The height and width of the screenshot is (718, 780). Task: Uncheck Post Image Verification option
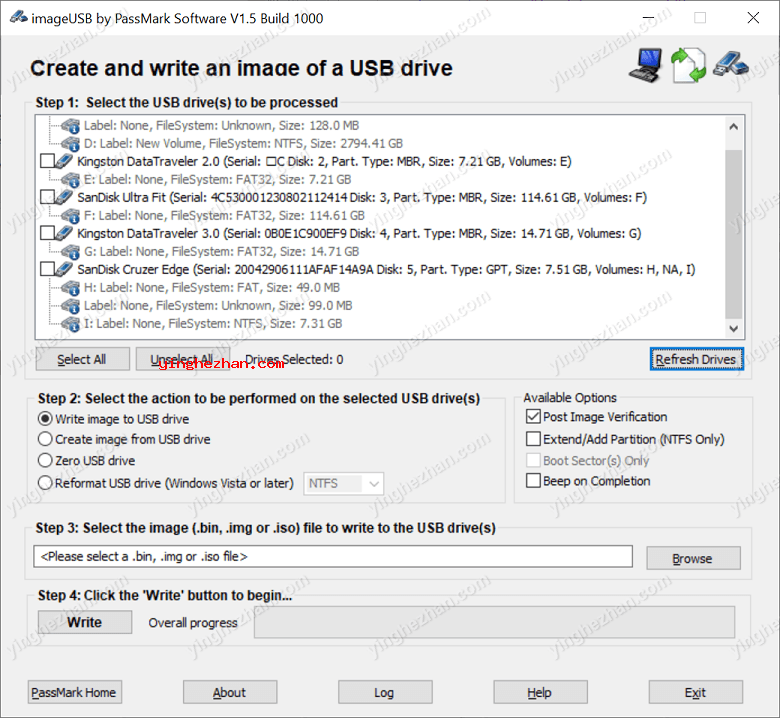pyautogui.click(x=533, y=416)
